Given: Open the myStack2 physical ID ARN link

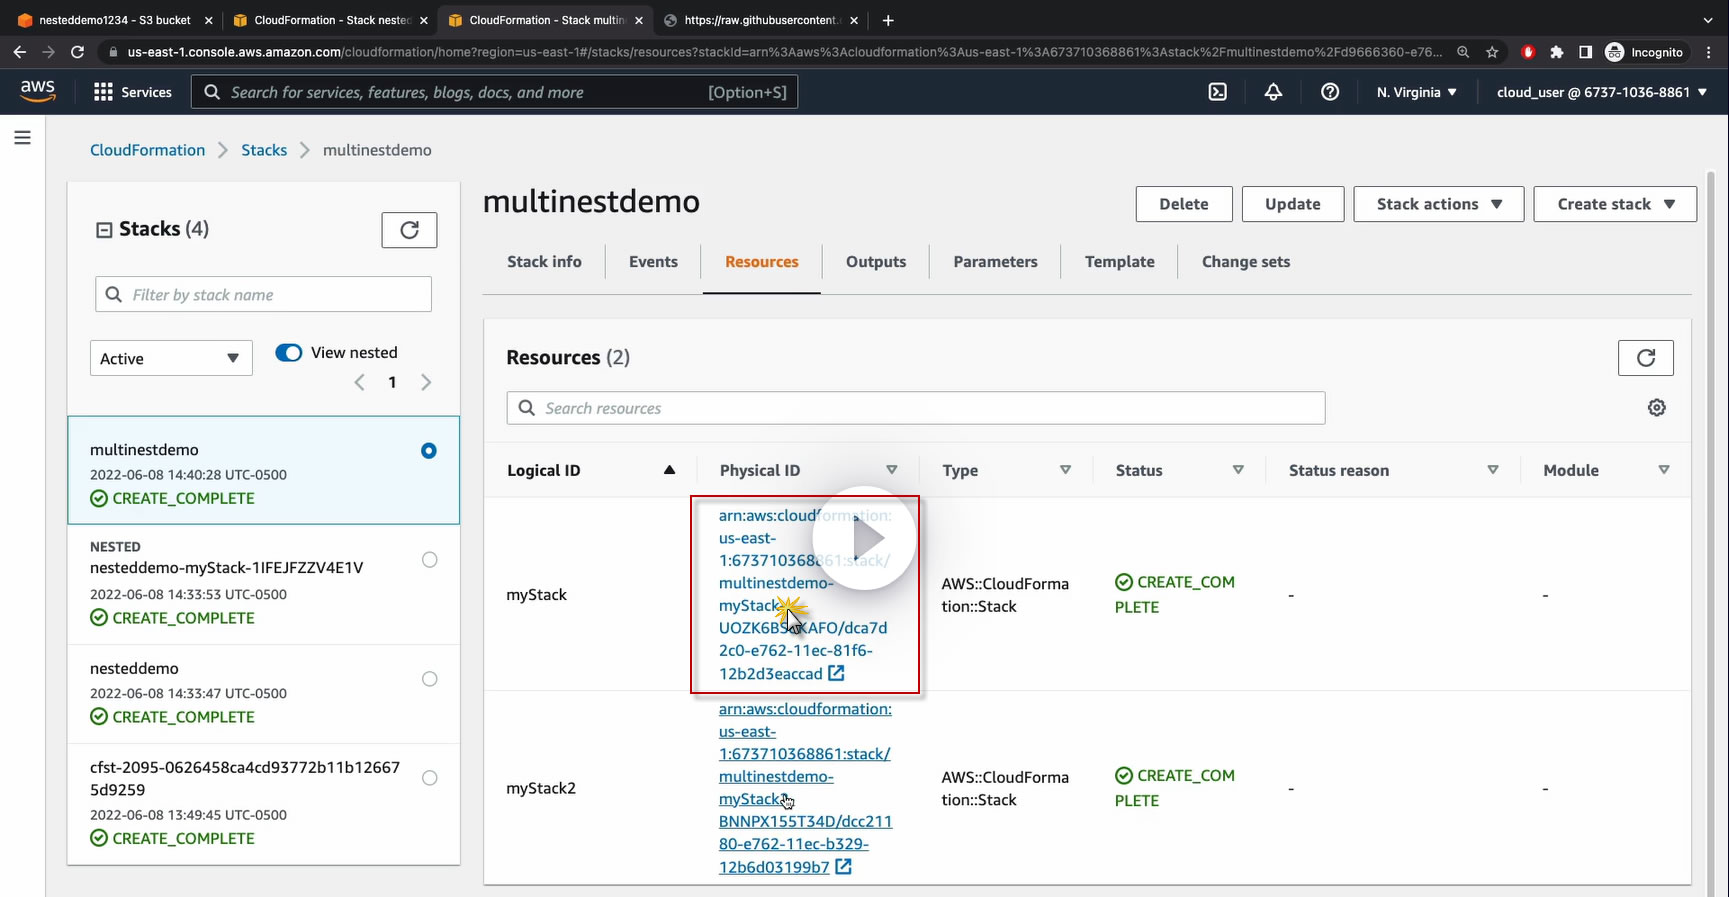Looking at the screenshot, I should pyautogui.click(x=805, y=788).
